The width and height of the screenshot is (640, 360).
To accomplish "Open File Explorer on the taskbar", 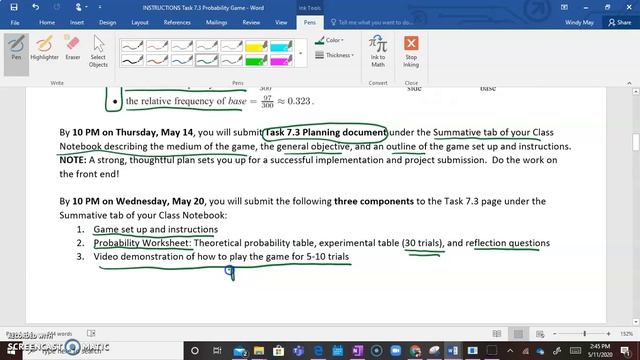I will 259,351.
